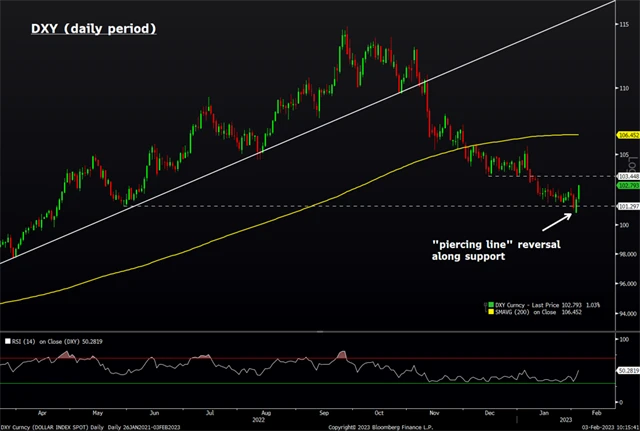Click the RSI (14) on Close label
This screenshot has height=431, width=640.
pos(55,341)
